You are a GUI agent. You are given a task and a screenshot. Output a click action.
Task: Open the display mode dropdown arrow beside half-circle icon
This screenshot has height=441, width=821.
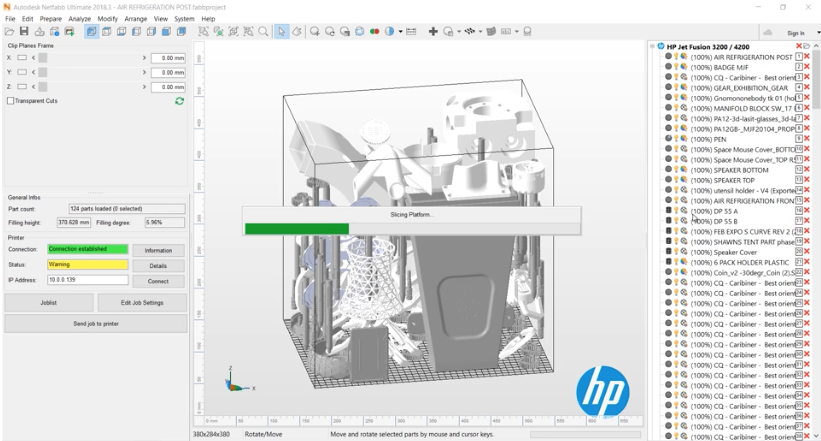coord(401,32)
